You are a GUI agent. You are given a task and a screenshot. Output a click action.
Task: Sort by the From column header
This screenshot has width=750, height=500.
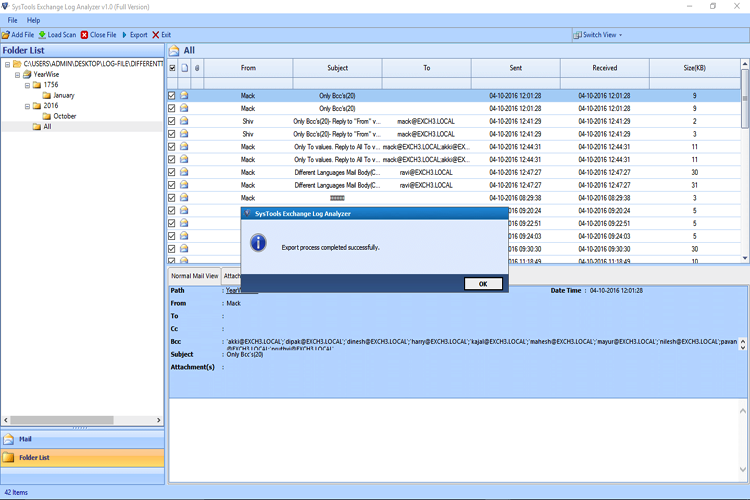point(248,68)
